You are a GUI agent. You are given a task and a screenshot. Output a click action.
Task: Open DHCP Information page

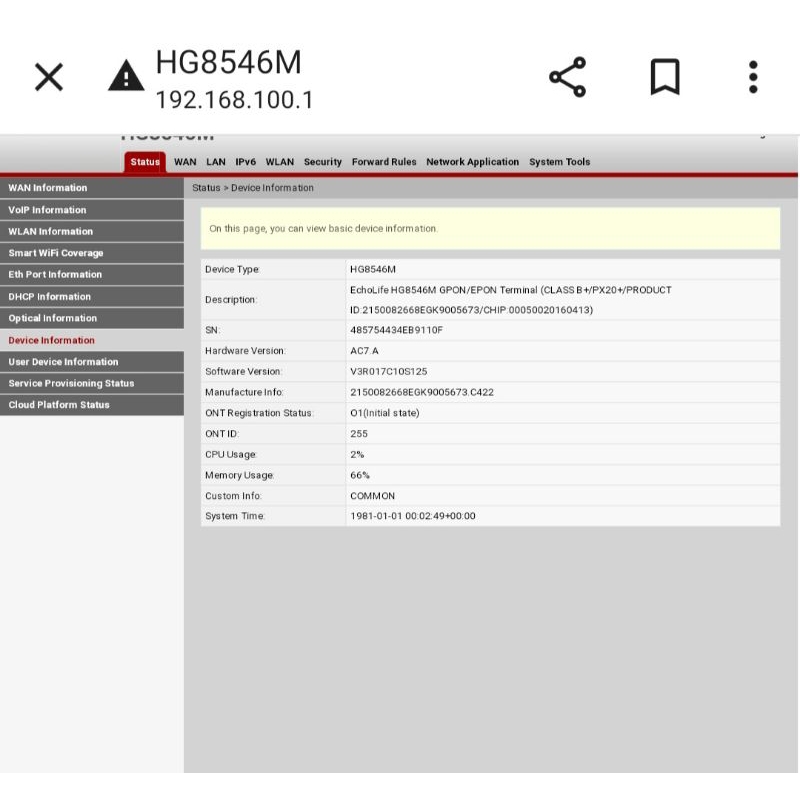pyautogui.click(x=92, y=296)
